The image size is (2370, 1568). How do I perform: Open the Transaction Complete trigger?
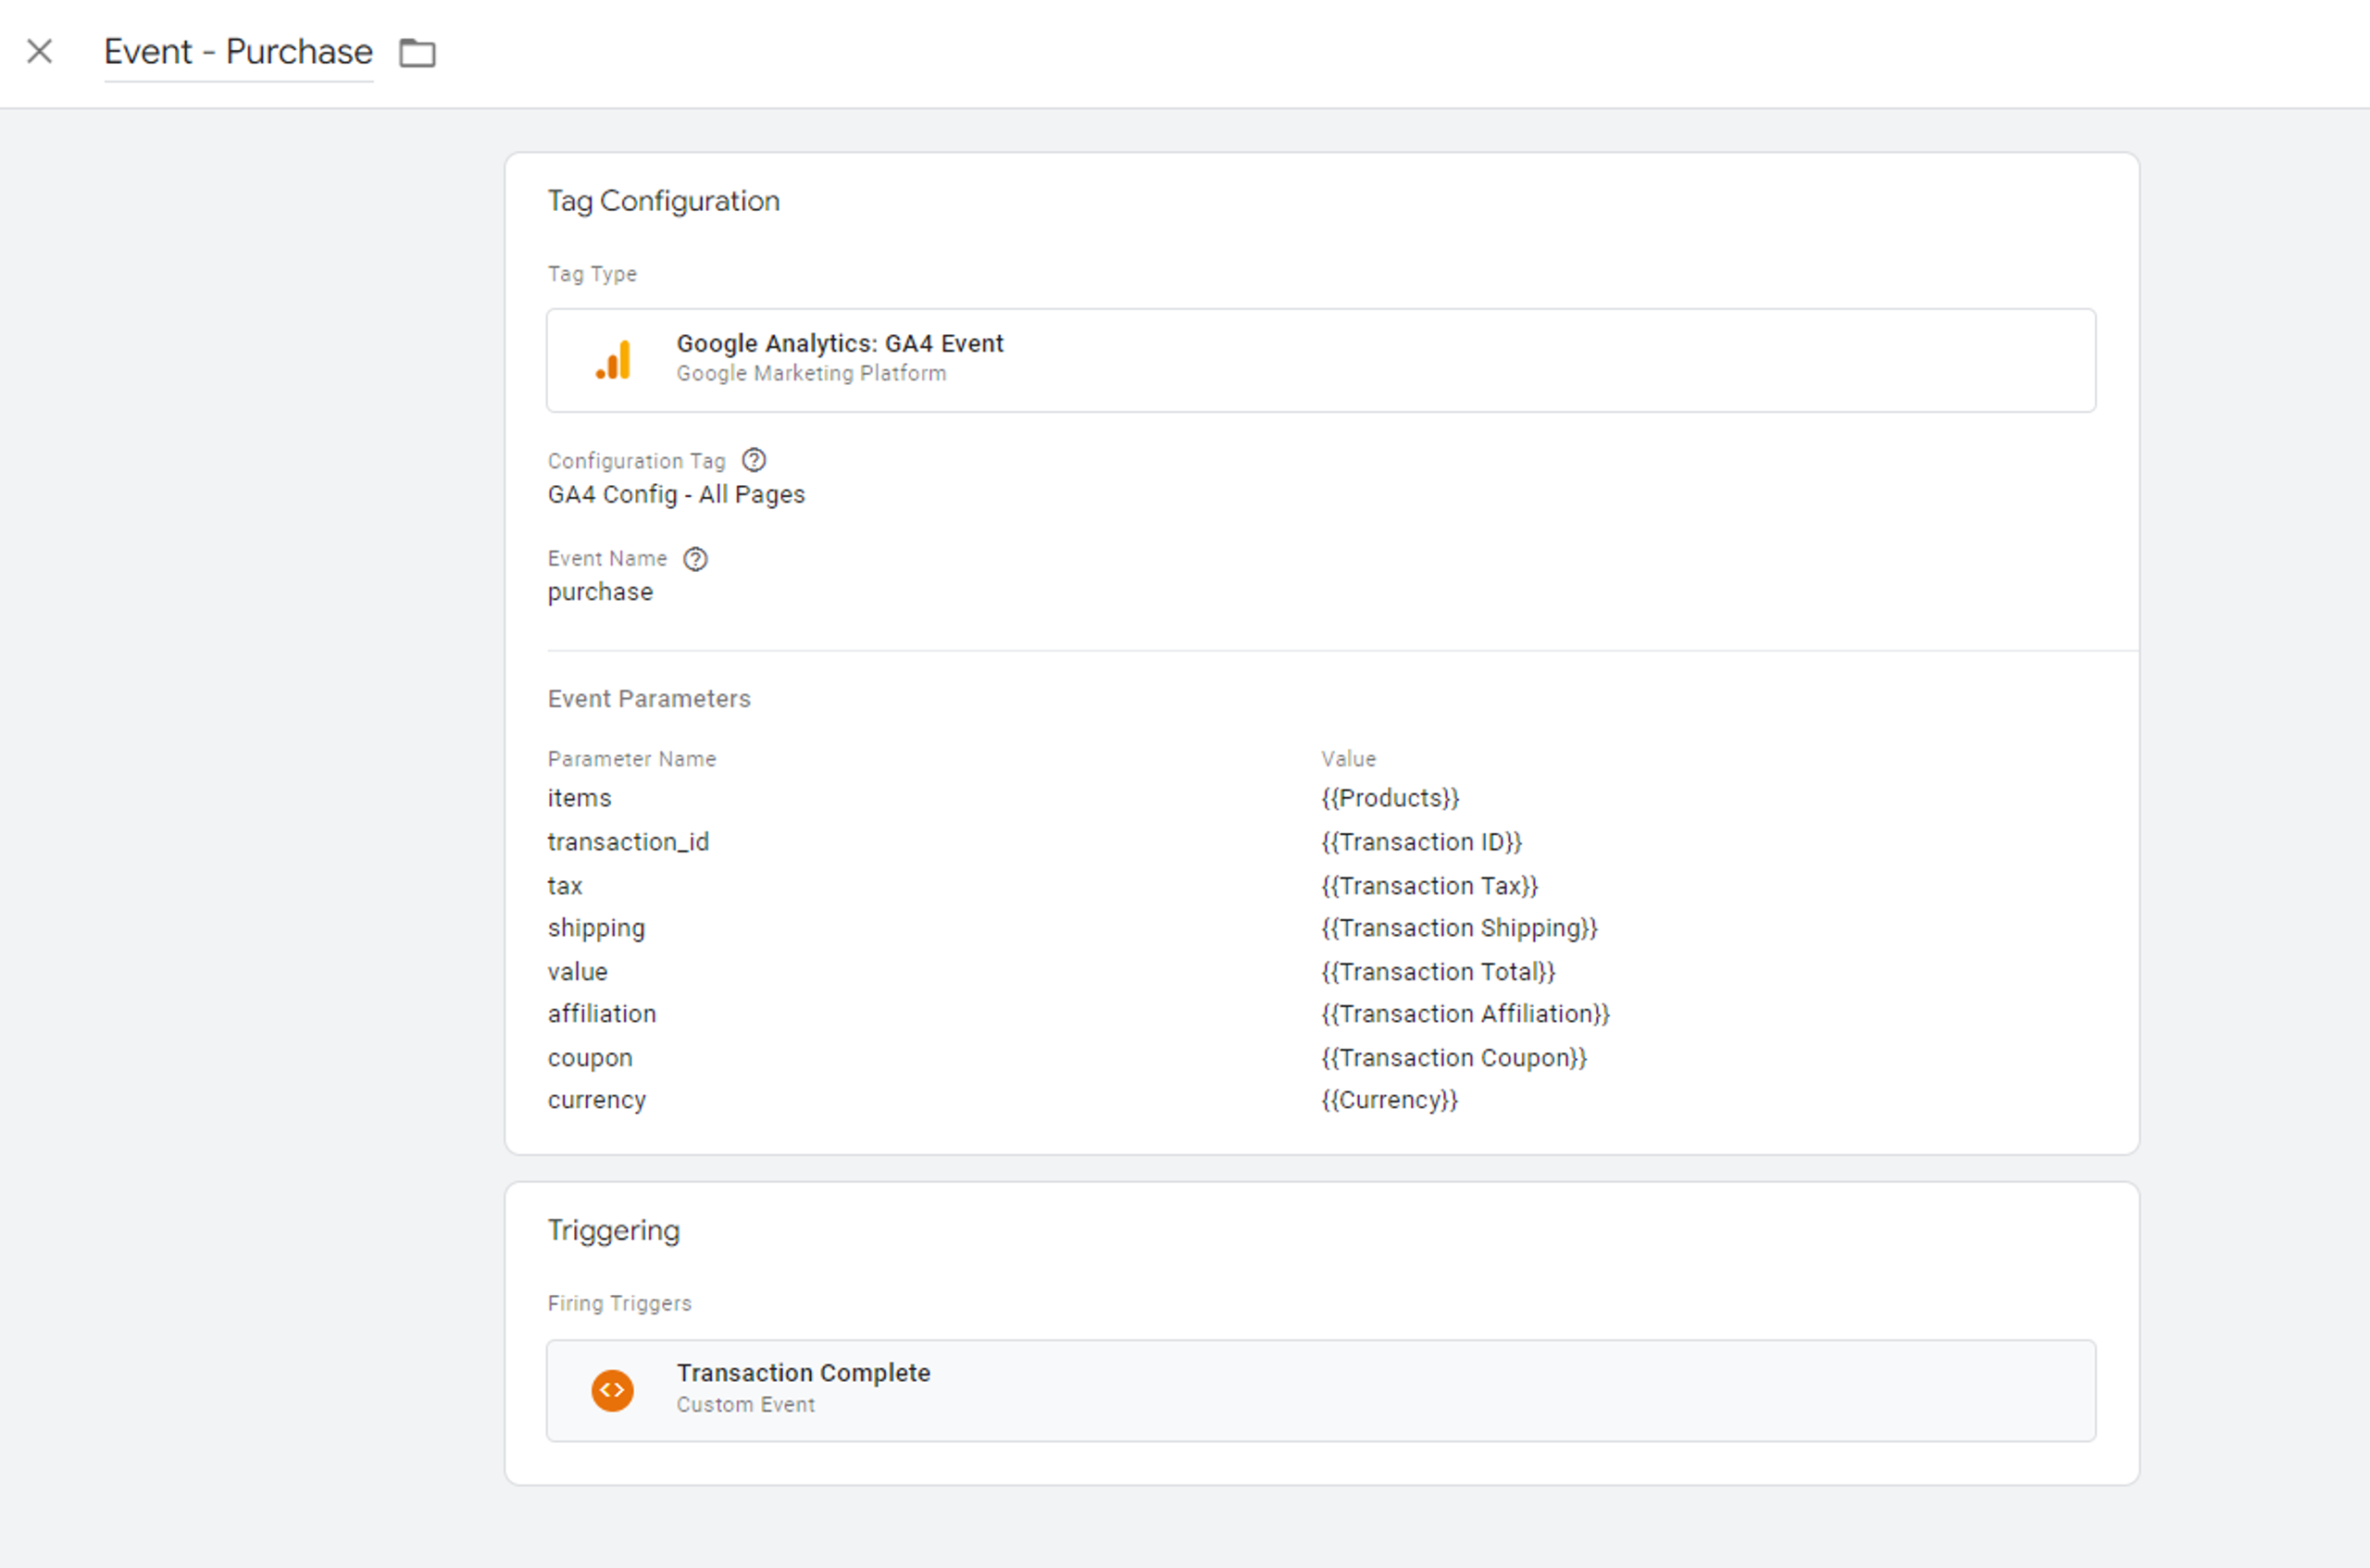coord(803,1373)
